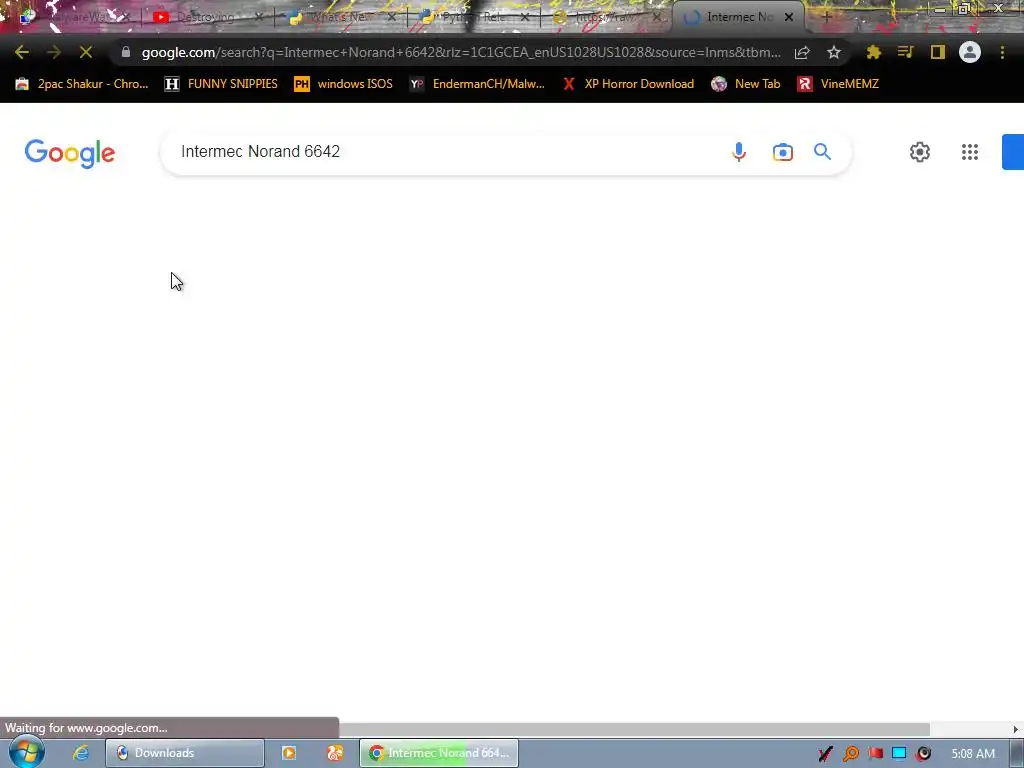Image resolution: width=1024 pixels, height=768 pixels.
Task: Open the EndermanCH/Malw... bookmark
Action: [x=477, y=84]
